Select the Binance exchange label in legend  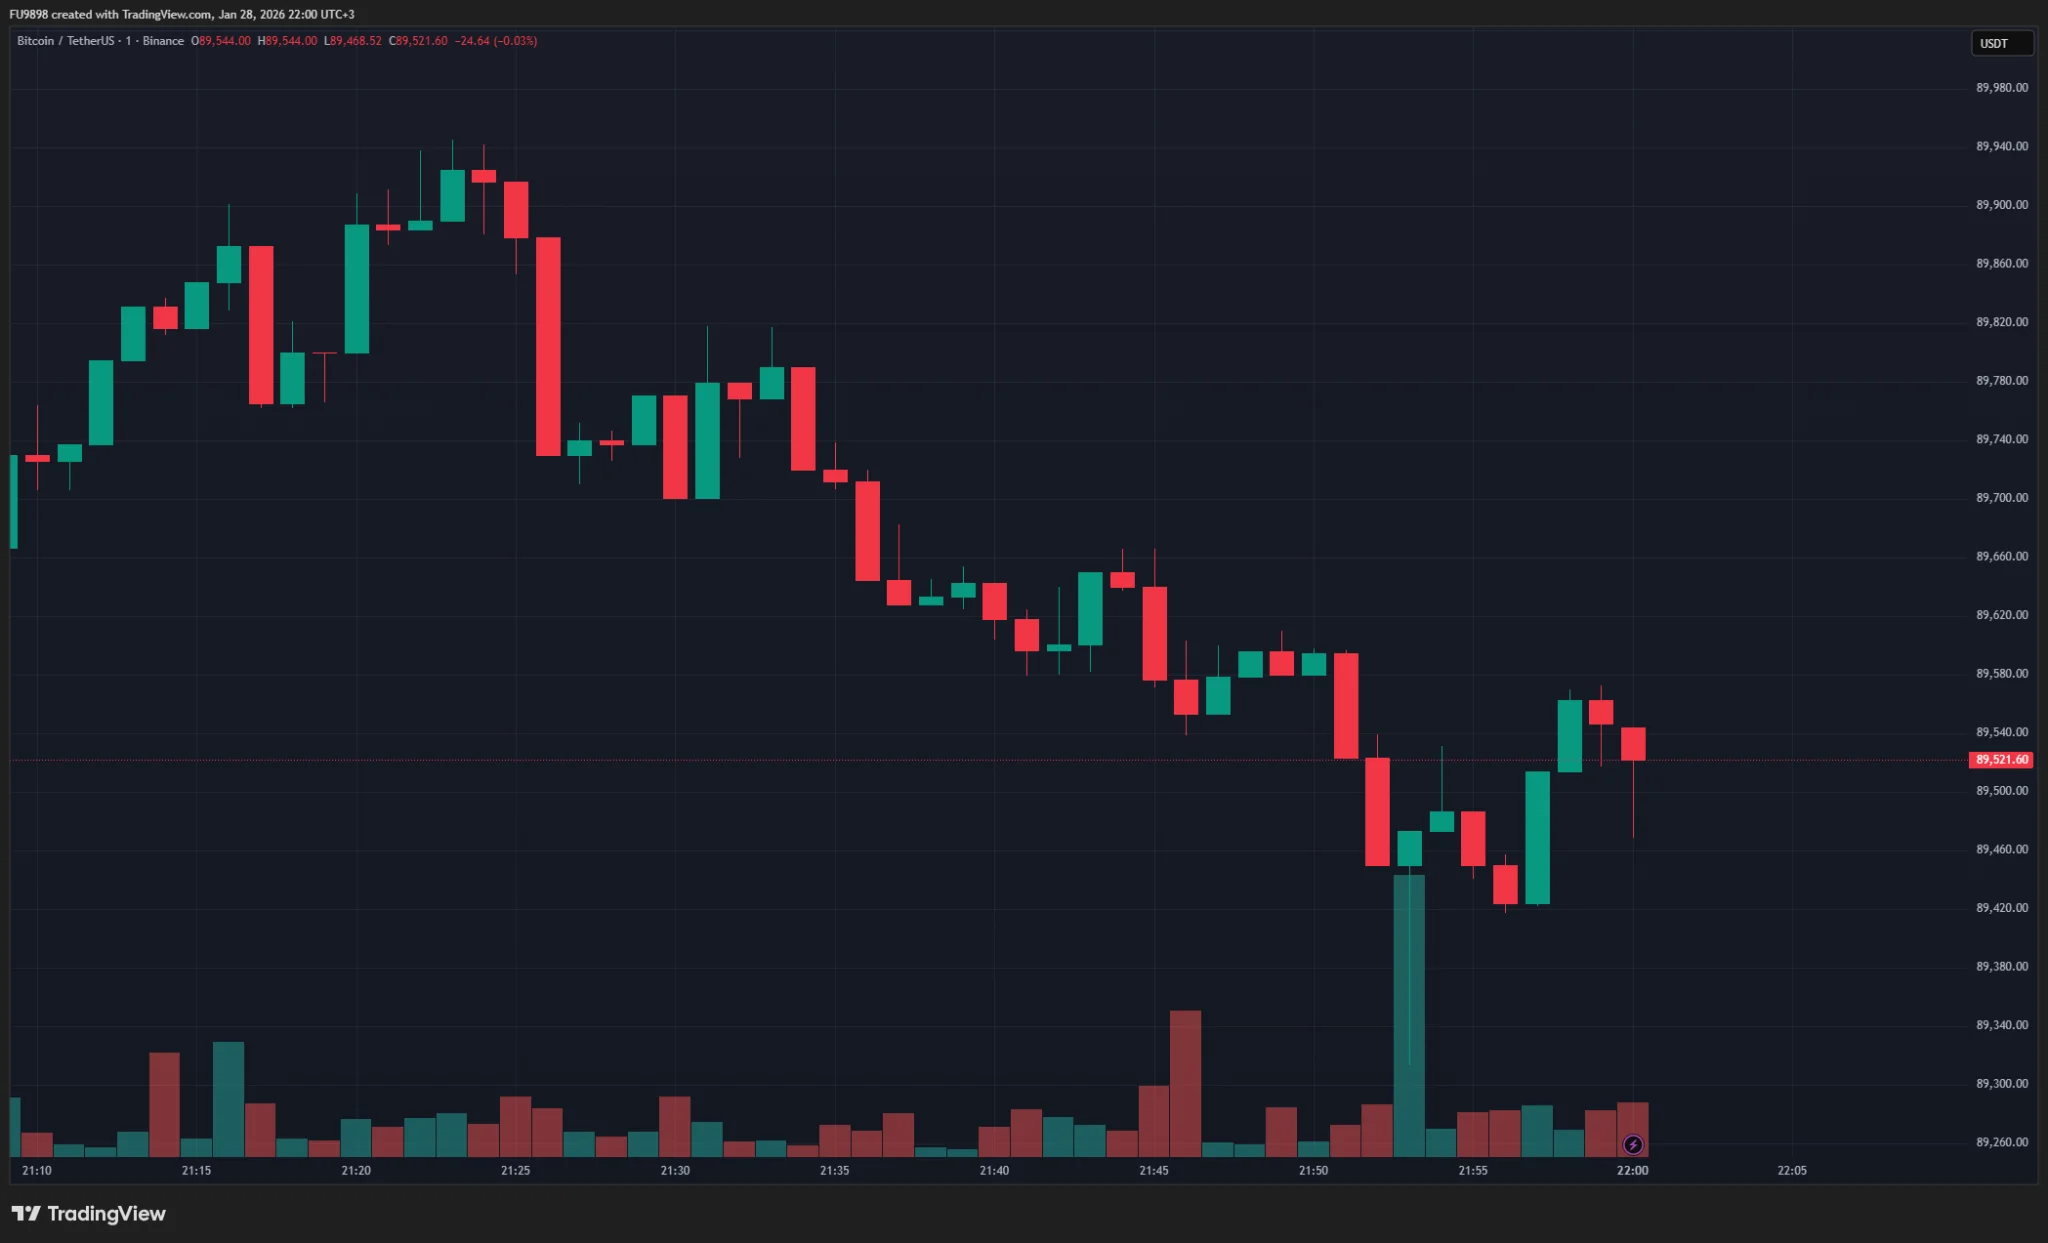coord(163,41)
